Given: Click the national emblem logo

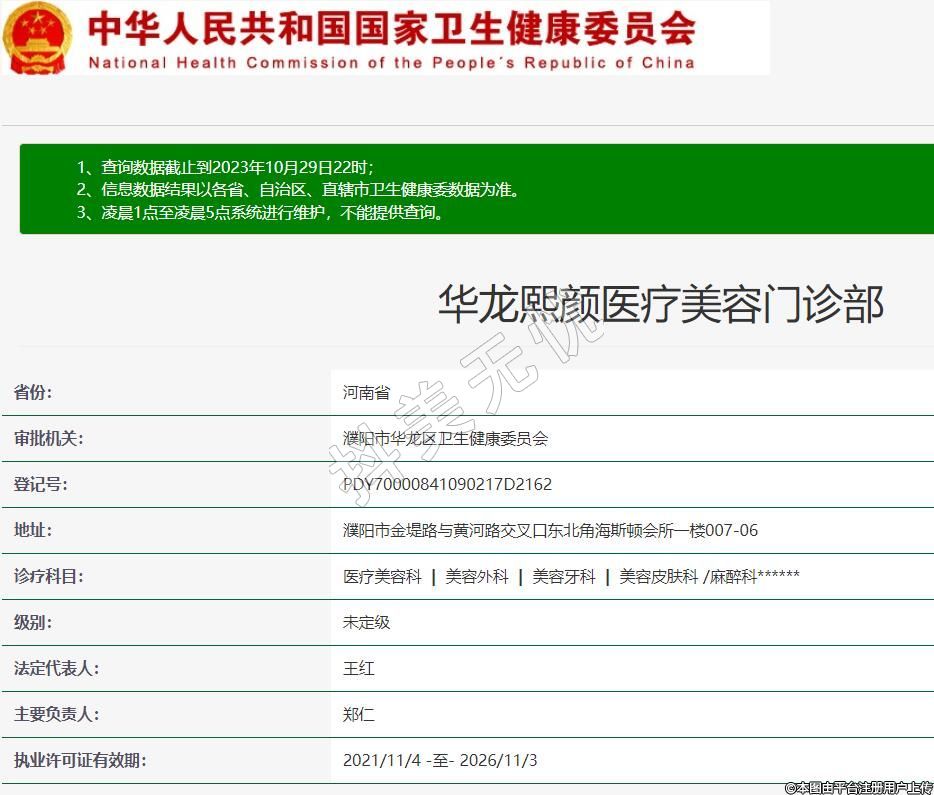Looking at the screenshot, I should coord(38,38).
